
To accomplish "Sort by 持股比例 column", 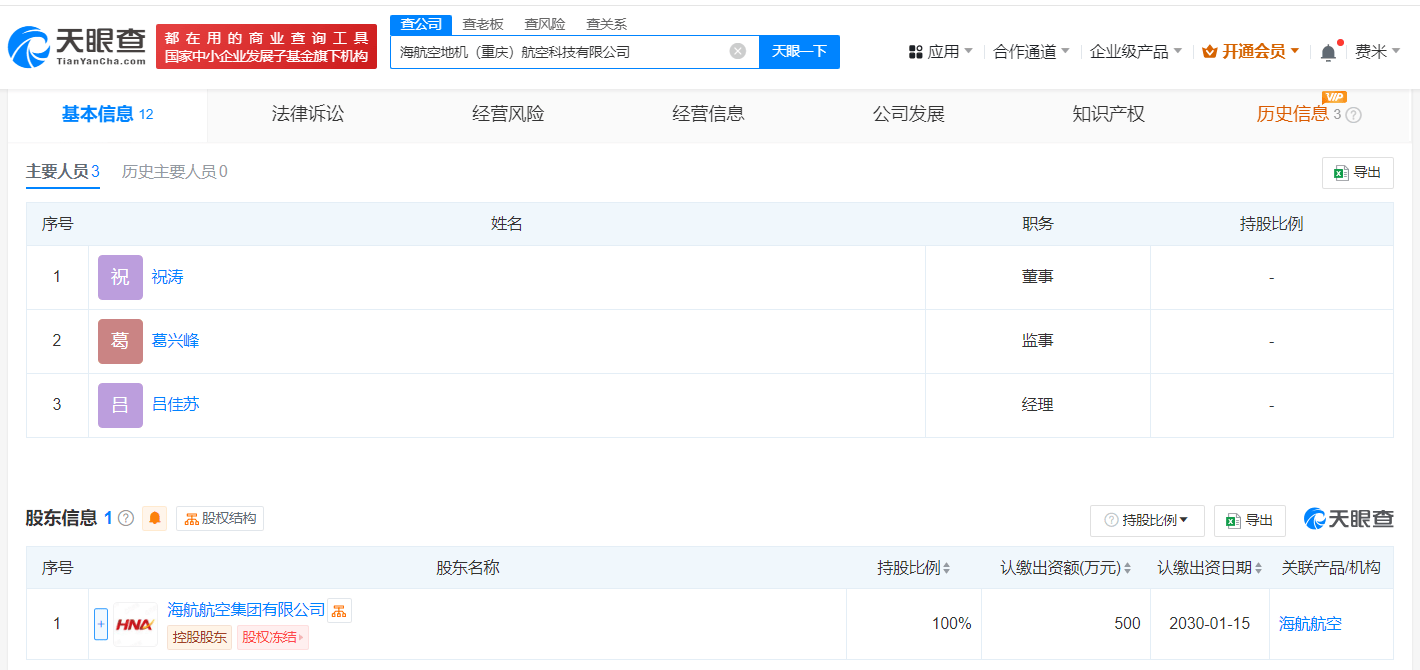I will [914, 568].
